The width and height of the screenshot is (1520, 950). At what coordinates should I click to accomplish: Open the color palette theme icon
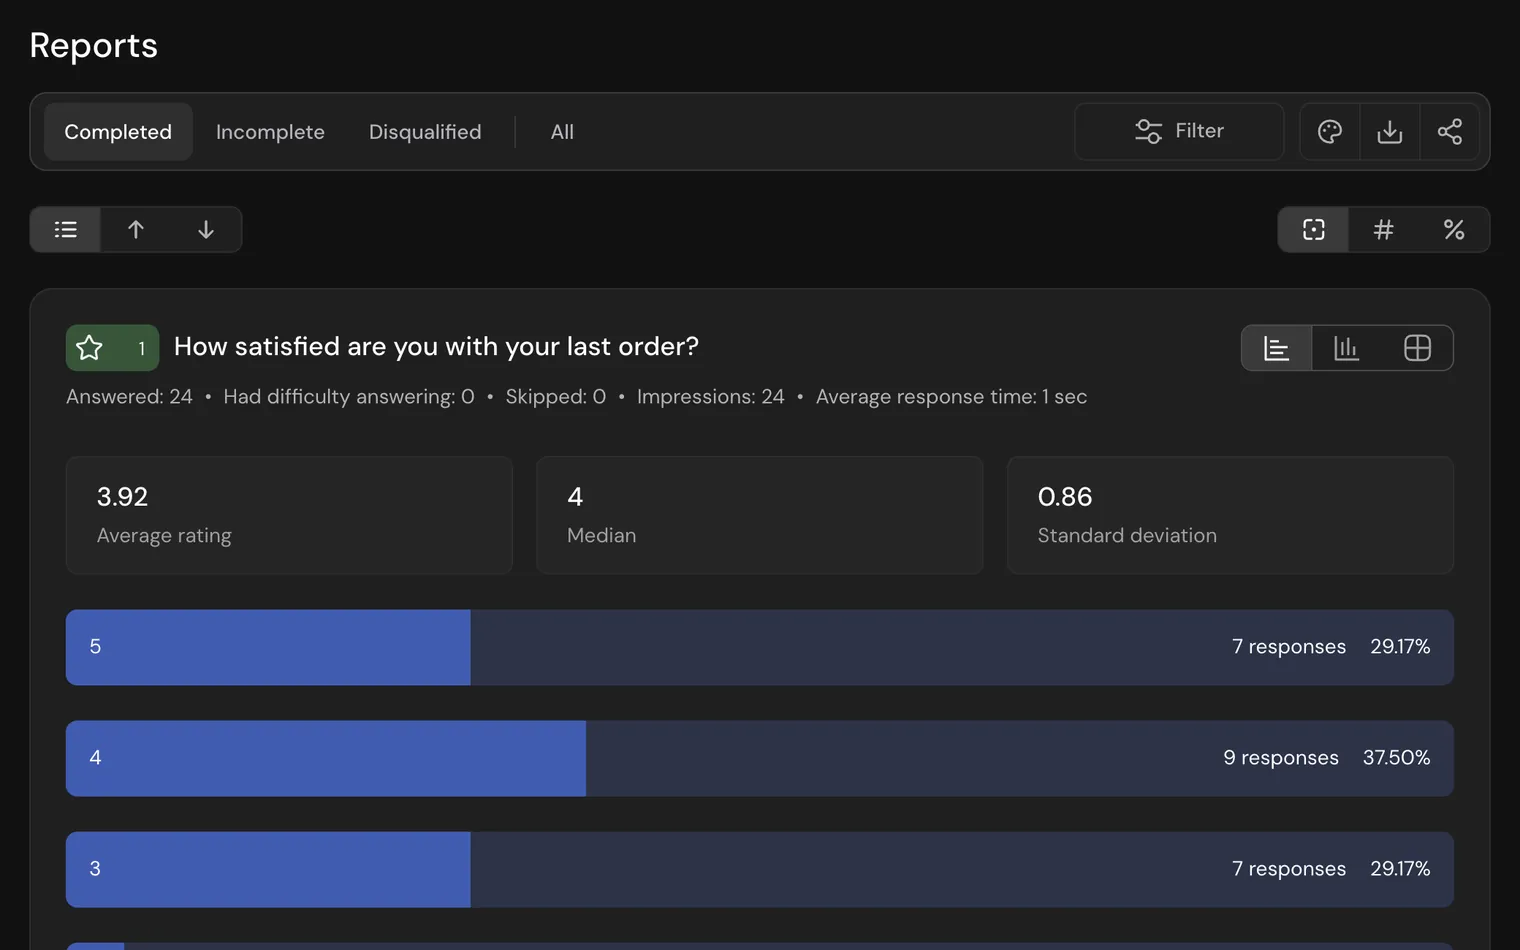[1330, 132]
